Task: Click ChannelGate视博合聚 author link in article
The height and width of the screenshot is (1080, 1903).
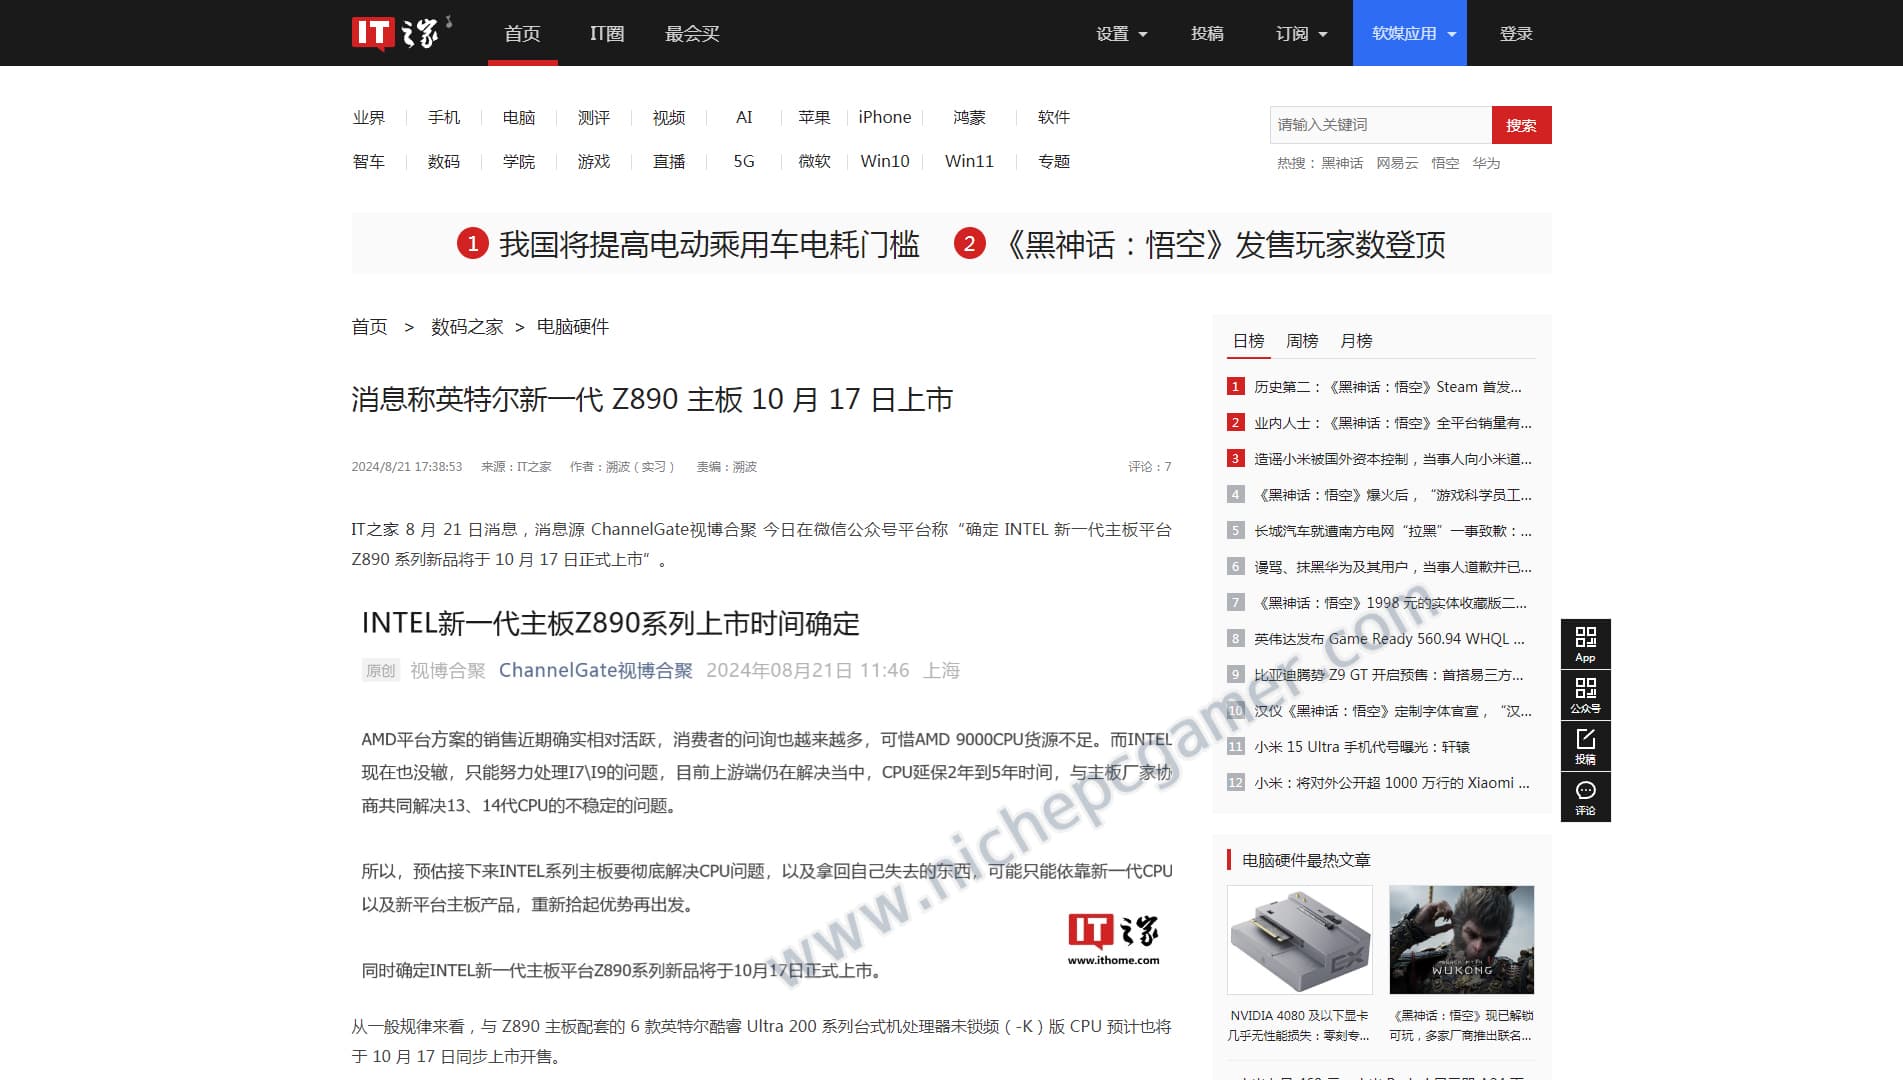Action: point(596,670)
